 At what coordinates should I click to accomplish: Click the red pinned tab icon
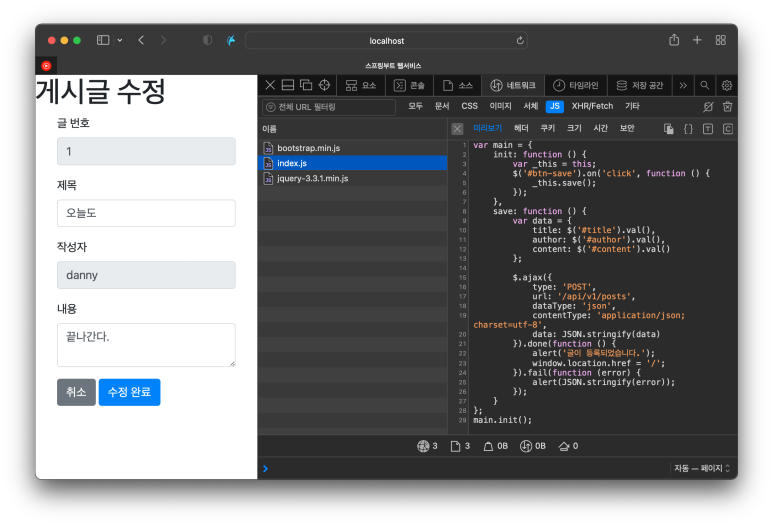46,66
